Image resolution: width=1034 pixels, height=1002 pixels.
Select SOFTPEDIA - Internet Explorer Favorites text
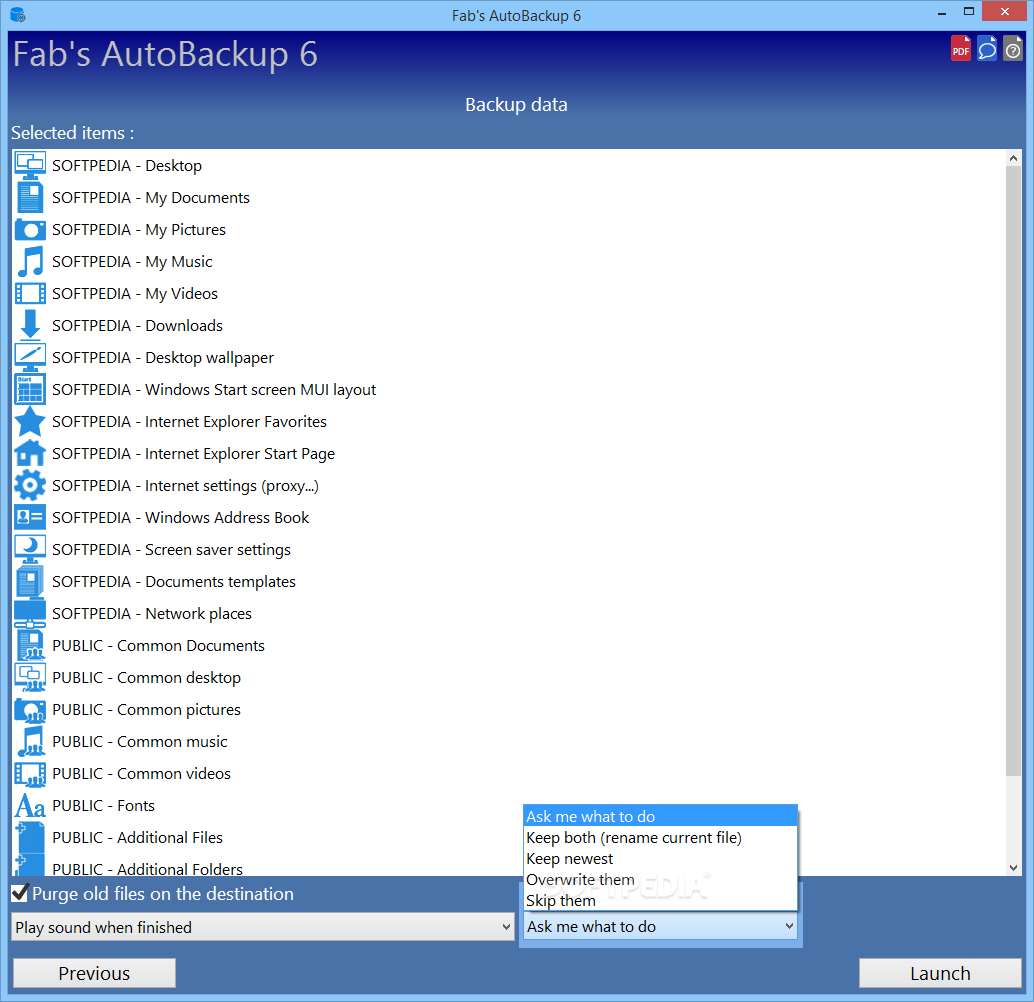click(x=189, y=422)
